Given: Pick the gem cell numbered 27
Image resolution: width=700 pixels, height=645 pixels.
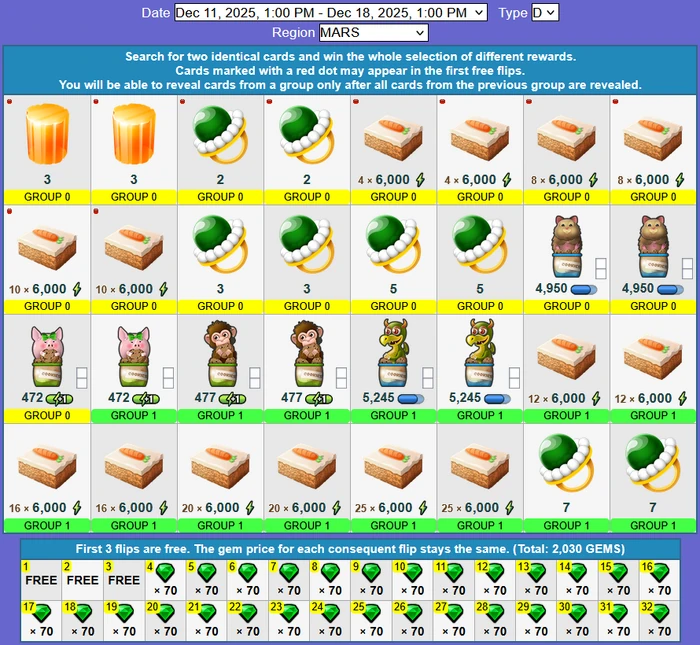Looking at the screenshot, I should 454,620.
